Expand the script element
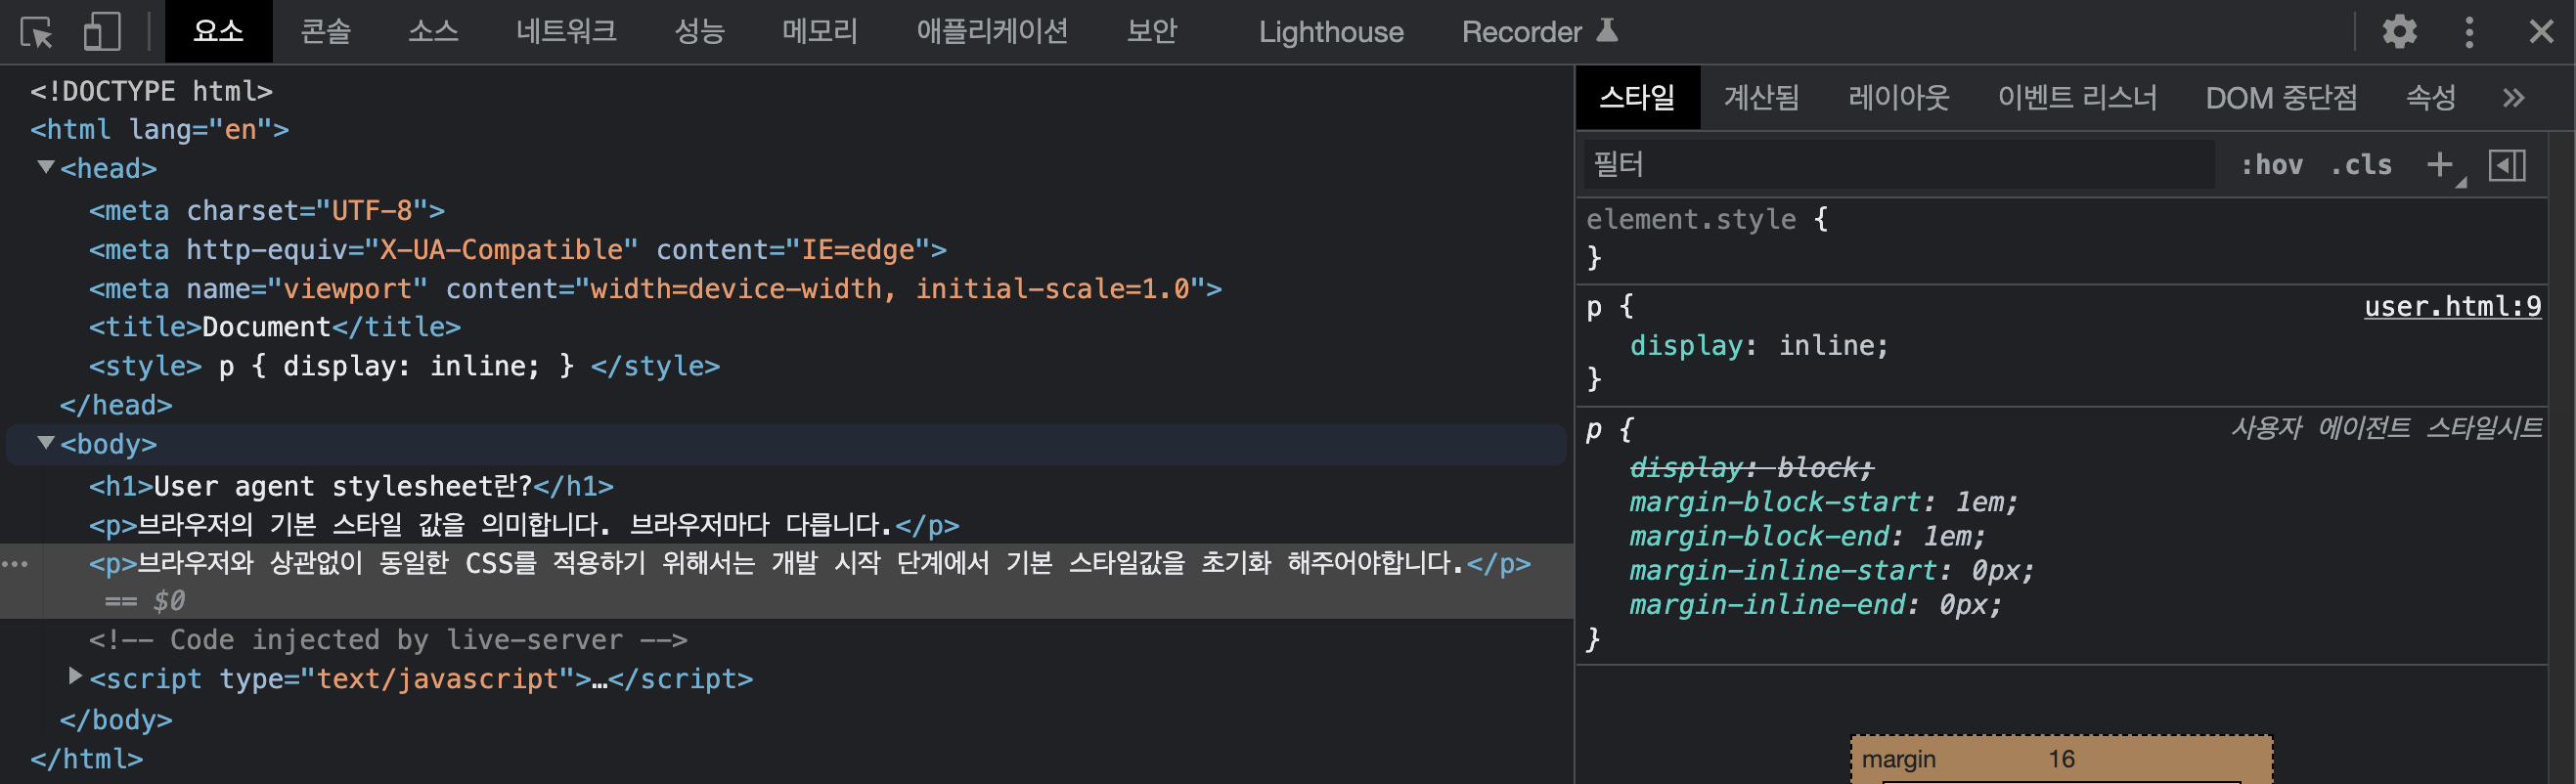 75,677
